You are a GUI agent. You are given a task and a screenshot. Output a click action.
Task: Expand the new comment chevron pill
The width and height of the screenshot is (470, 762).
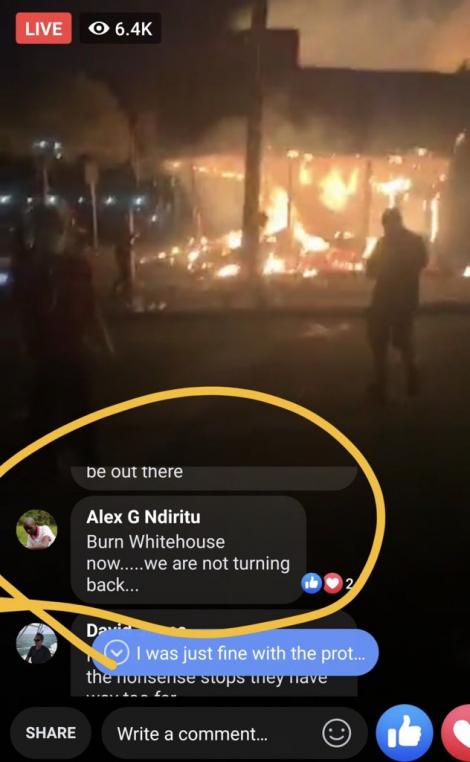[x=235, y=653]
